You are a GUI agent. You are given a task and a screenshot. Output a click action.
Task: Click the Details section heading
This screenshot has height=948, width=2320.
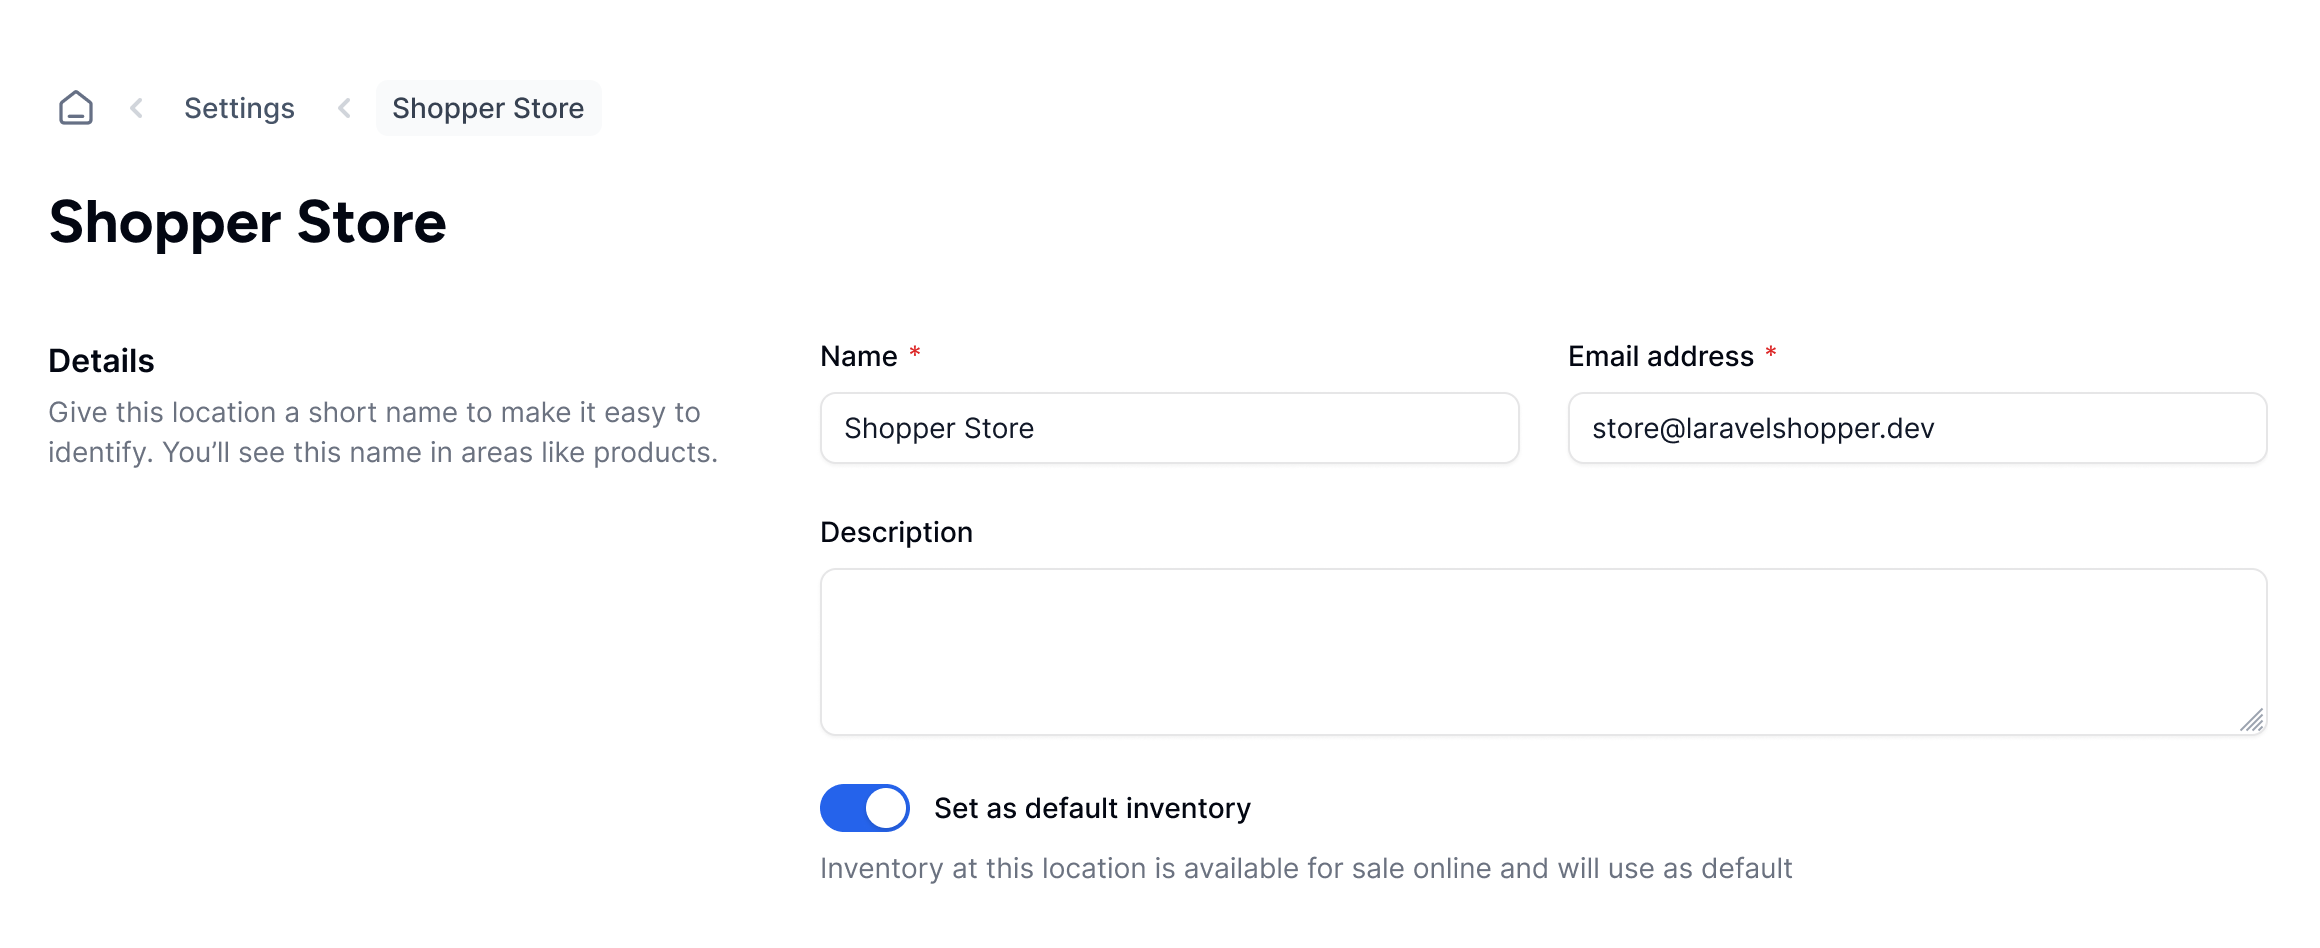(101, 361)
